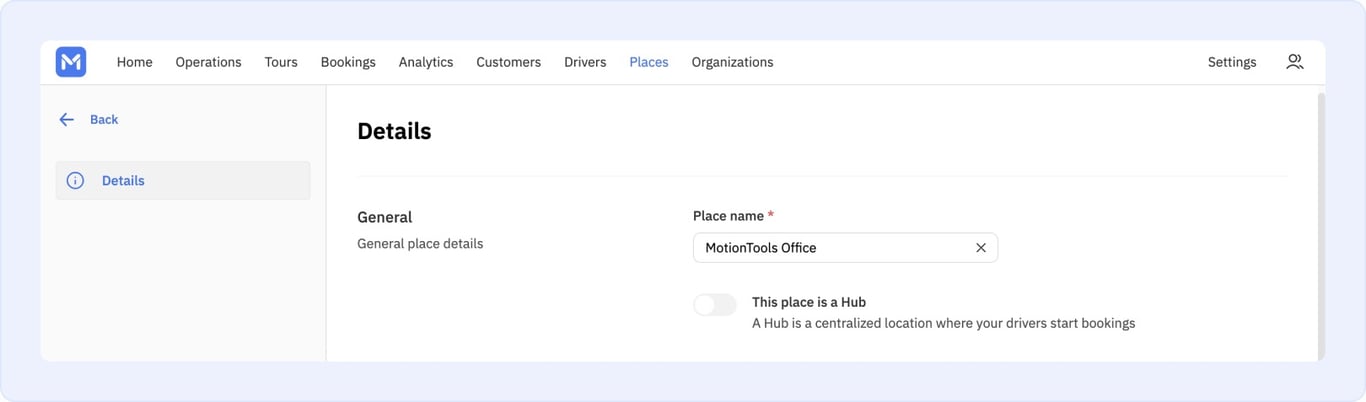Click the Back link in sidebar
1366x402 pixels.
[104, 120]
